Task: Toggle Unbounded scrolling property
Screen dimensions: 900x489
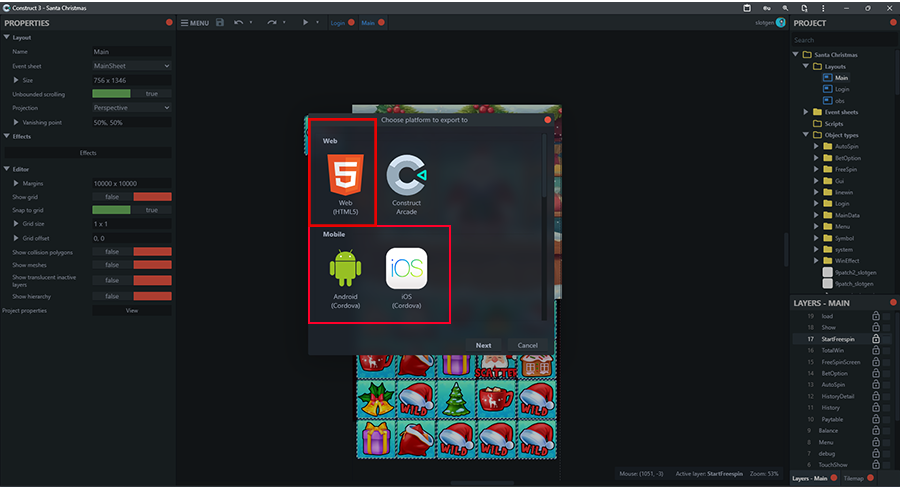Action: [131, 94]
